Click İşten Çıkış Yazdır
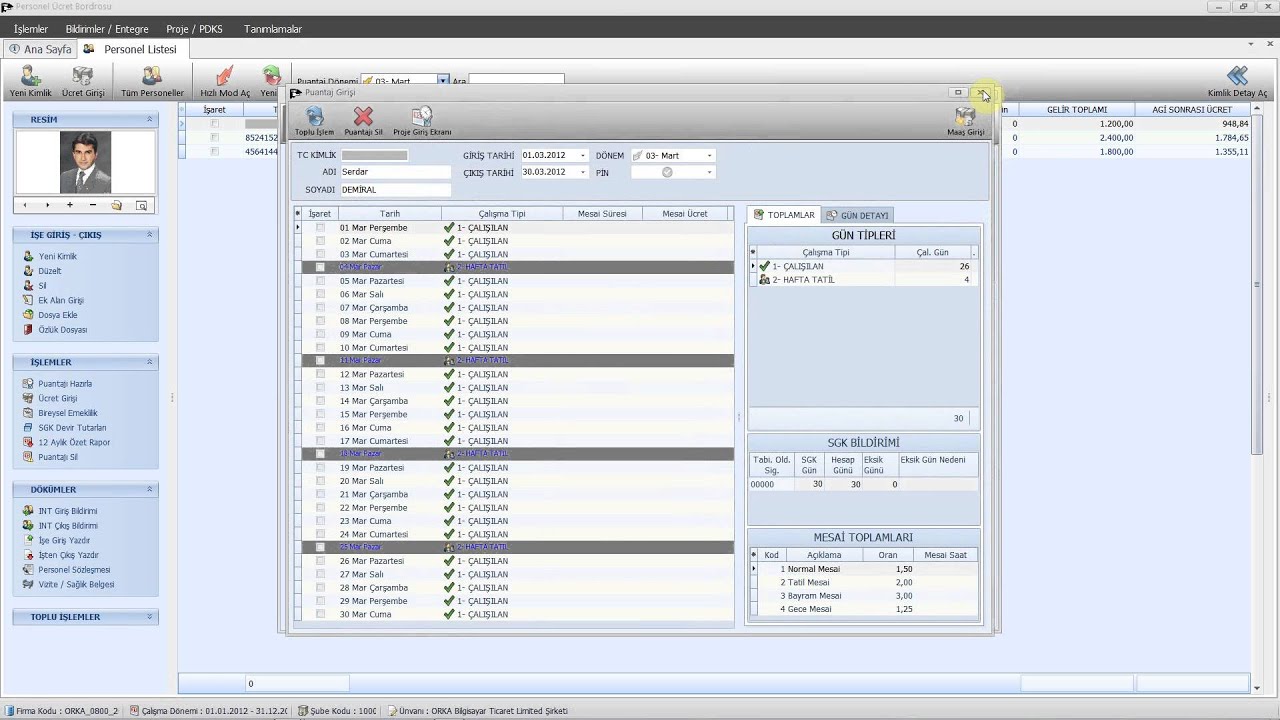Screen dimensions: 1280x720 pyautogui.click(x=68, y=555)
